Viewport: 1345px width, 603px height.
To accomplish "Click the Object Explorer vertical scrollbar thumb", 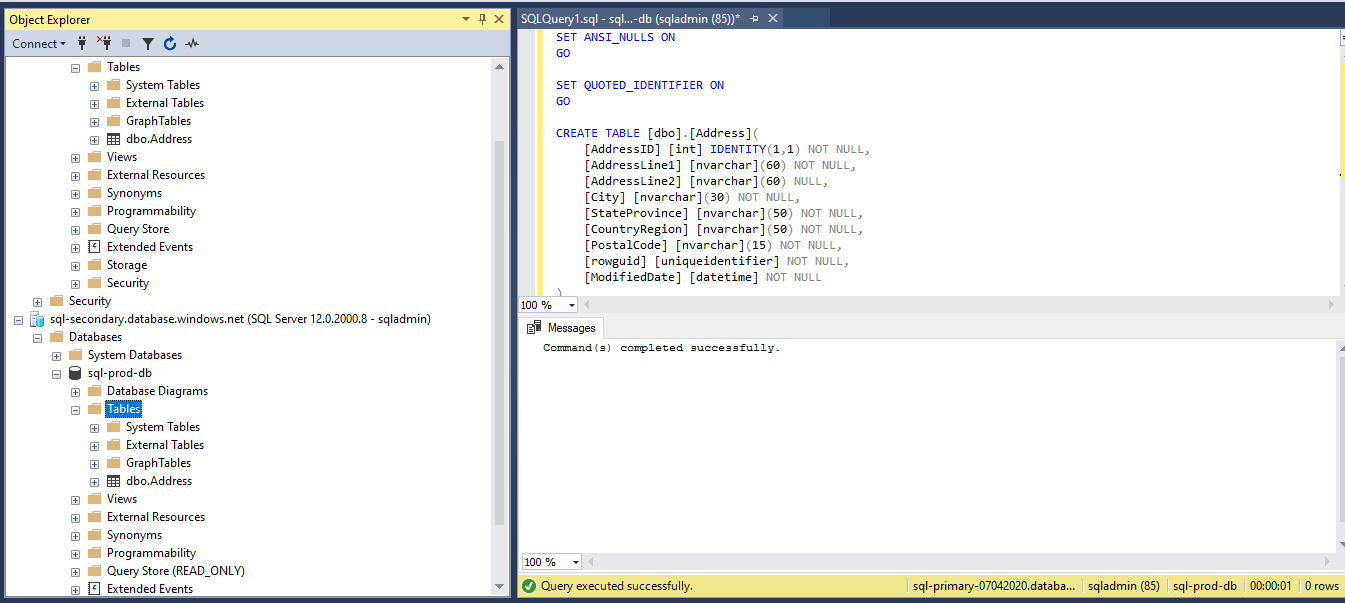I will click(x=500, y=332).
